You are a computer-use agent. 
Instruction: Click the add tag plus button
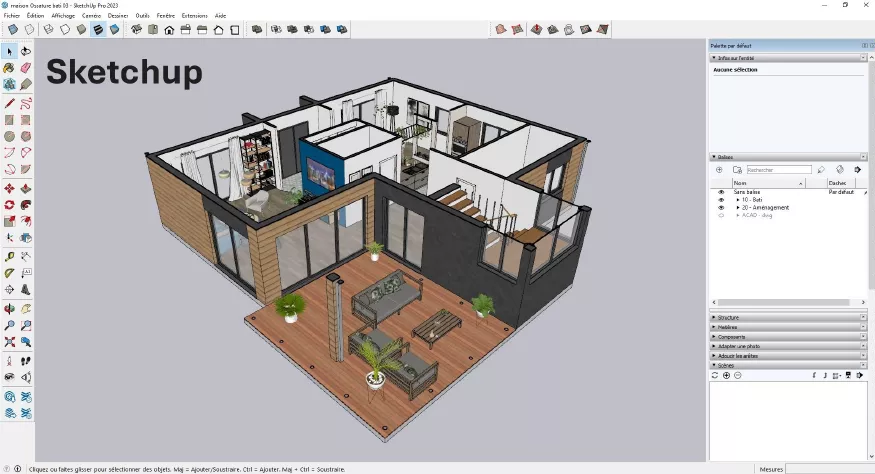[718, 170]
